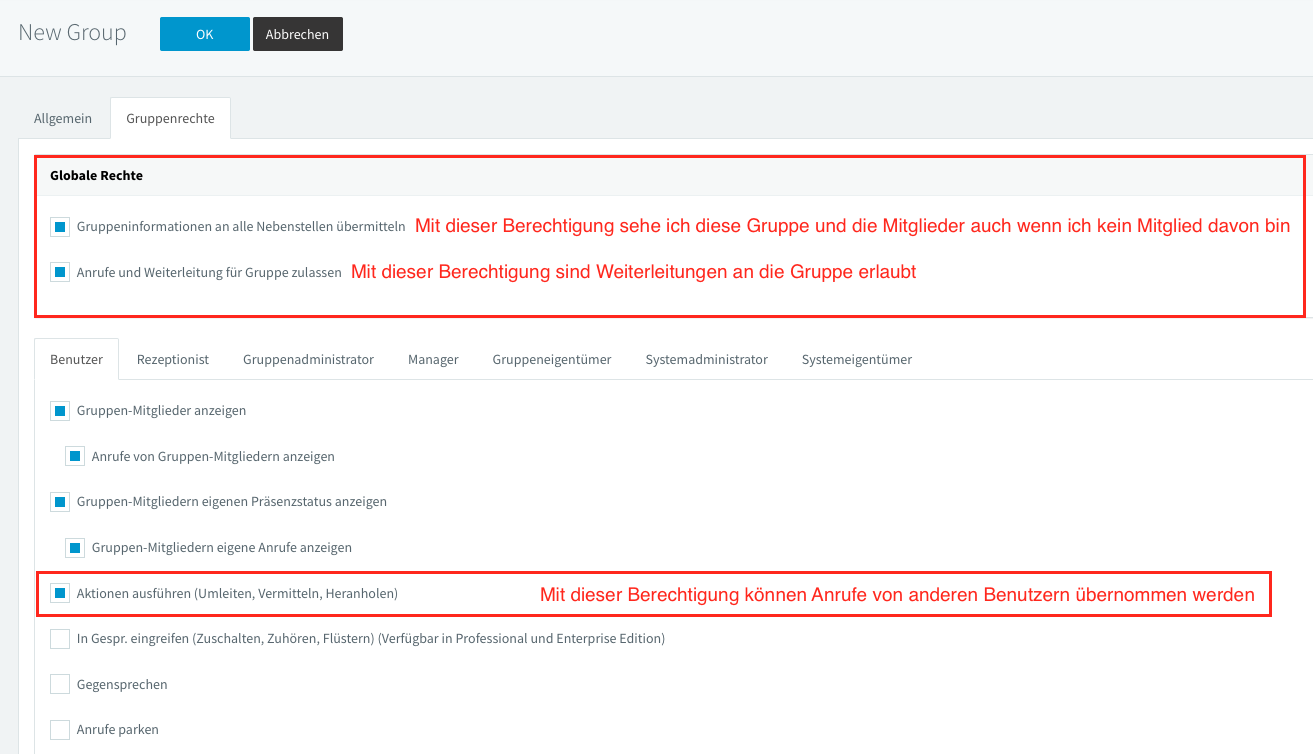Uncheck Gruppeninformationen an alle Nebenstellen übermitteln

pos(60,227)
